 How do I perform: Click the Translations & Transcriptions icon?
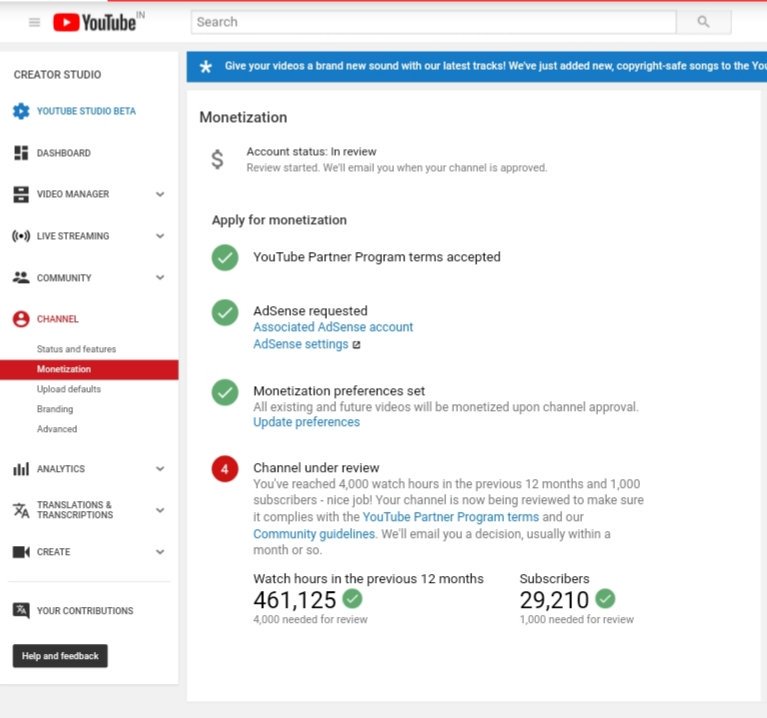[21, 510]
